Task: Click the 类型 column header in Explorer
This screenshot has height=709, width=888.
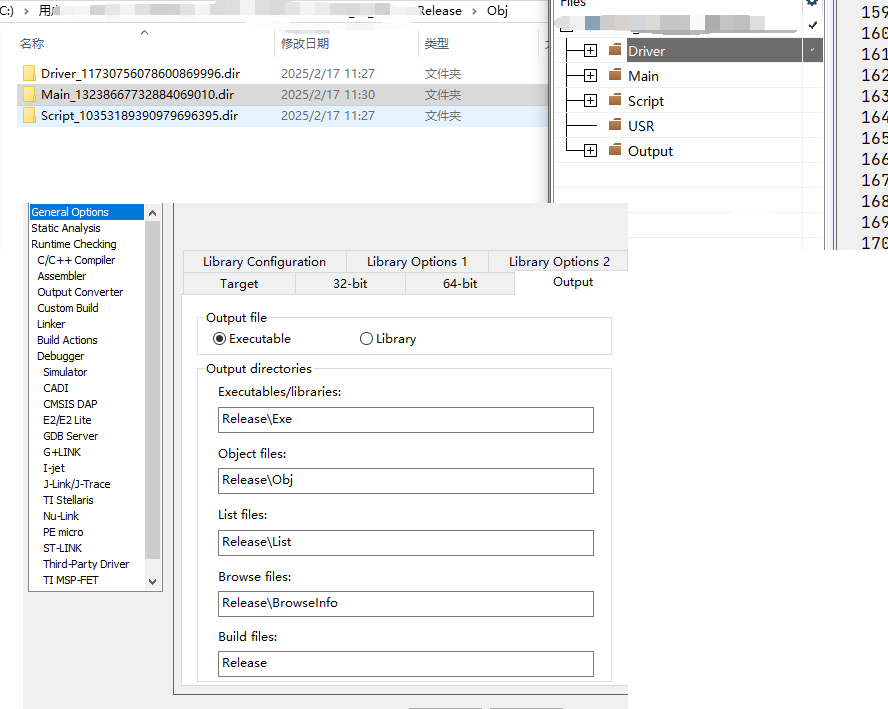Action: coord(437,44)
